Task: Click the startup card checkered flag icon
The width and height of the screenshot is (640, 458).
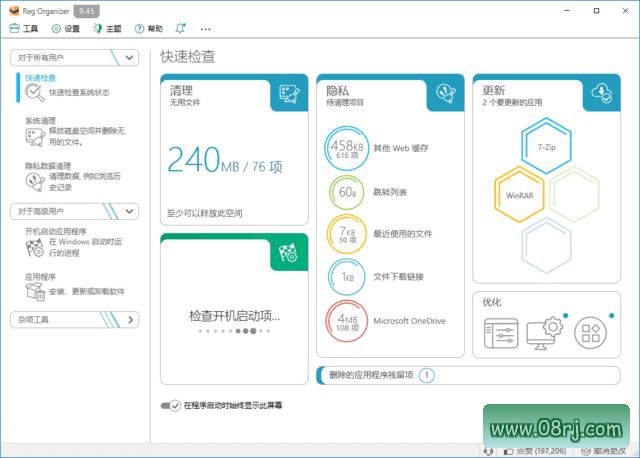Action: coord(289,253)
